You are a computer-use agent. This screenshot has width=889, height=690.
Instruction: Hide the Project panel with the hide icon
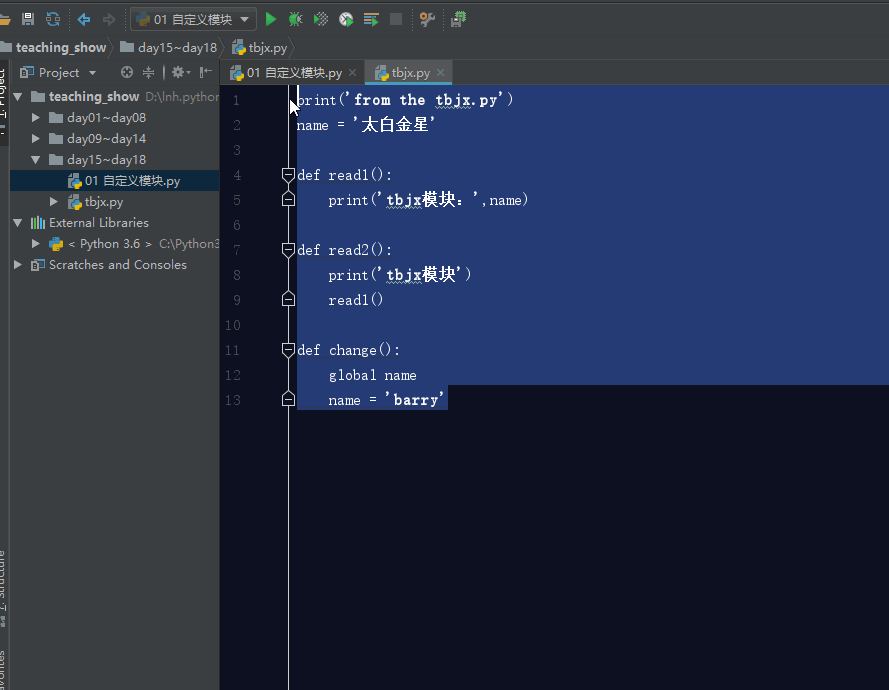coord(206,72)
